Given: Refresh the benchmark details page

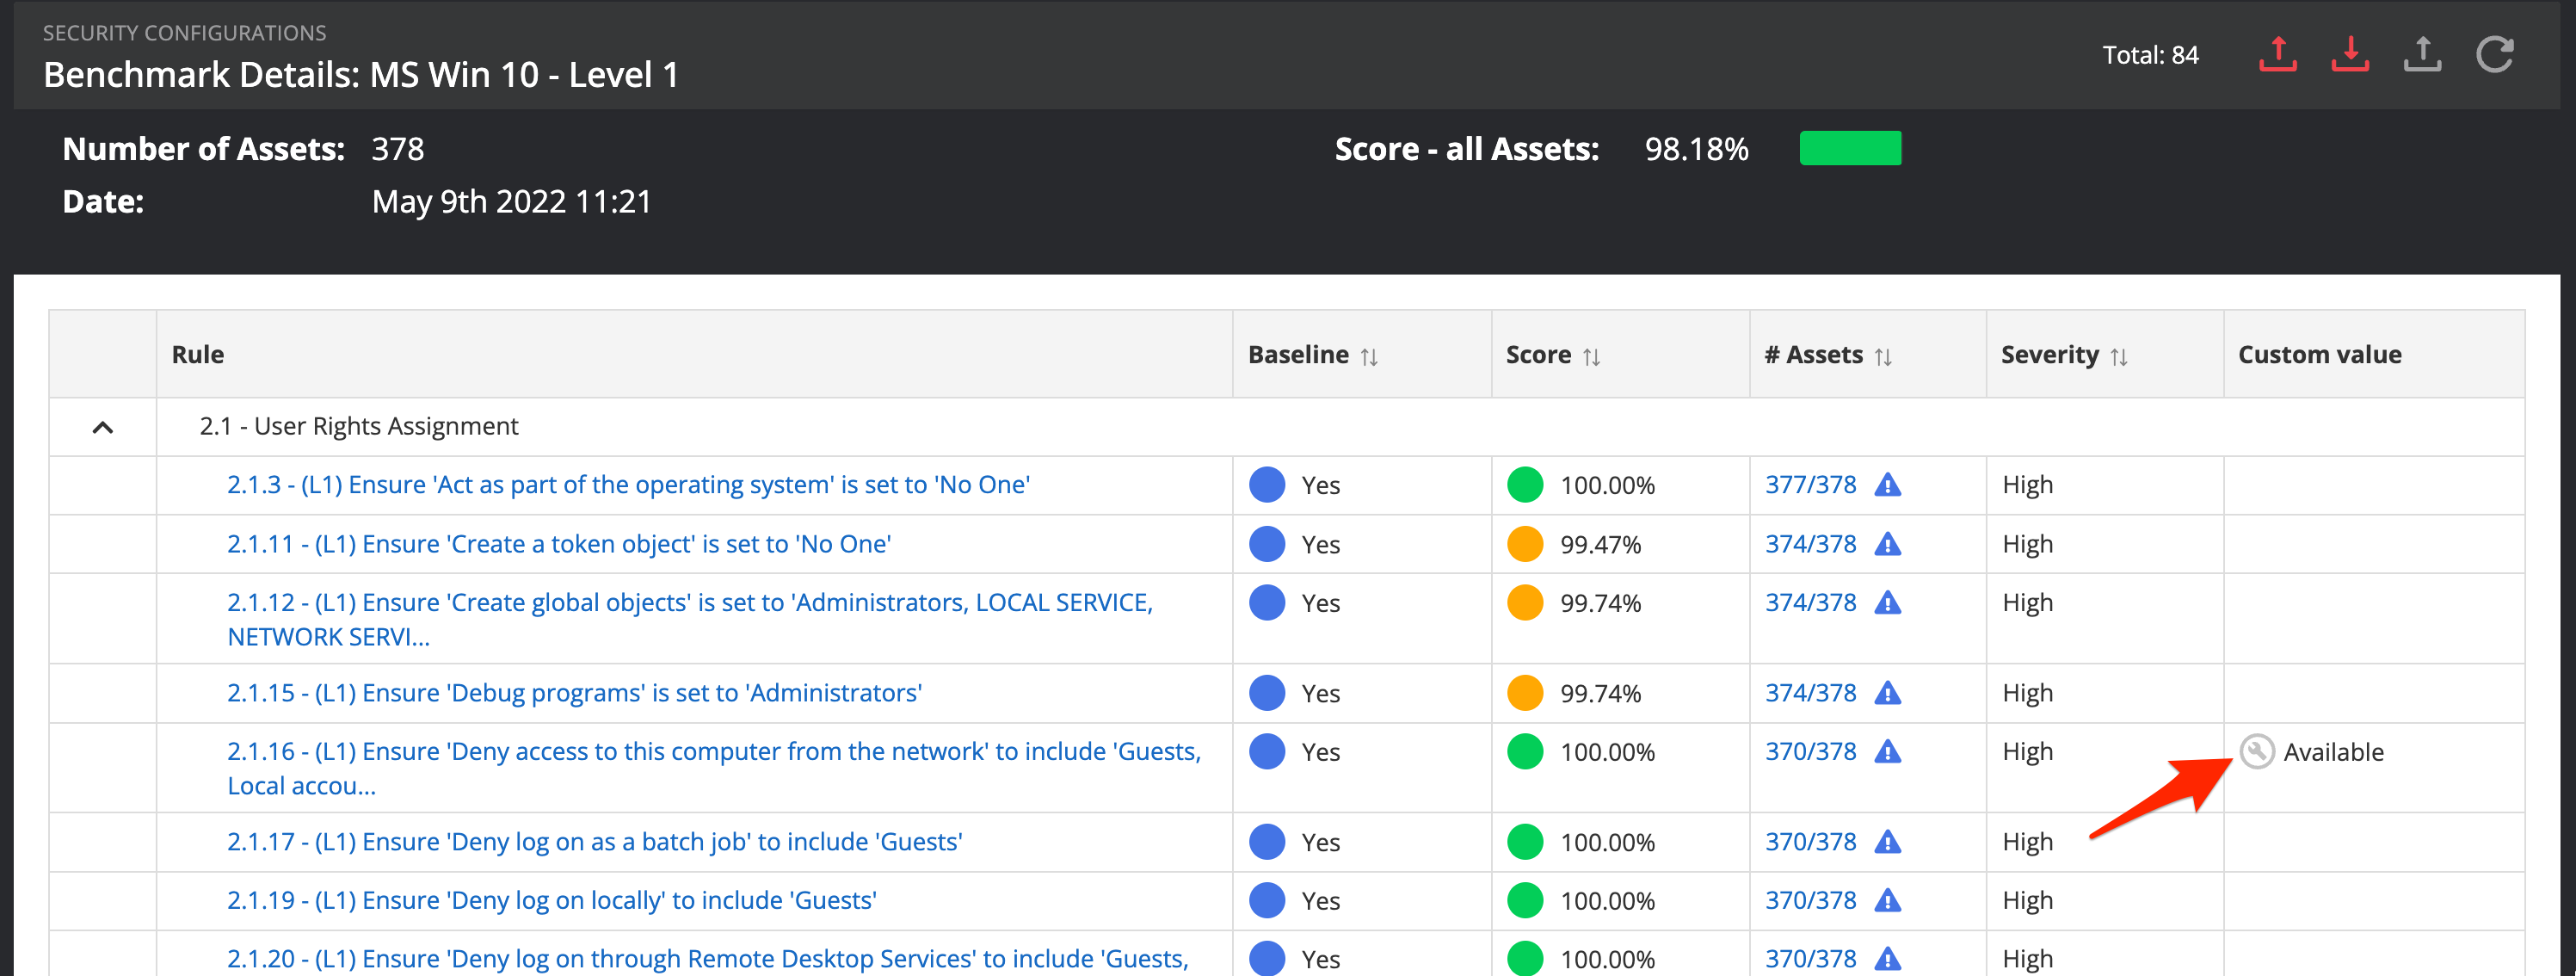Looking at the screenshot, I should pos(2494,54).
